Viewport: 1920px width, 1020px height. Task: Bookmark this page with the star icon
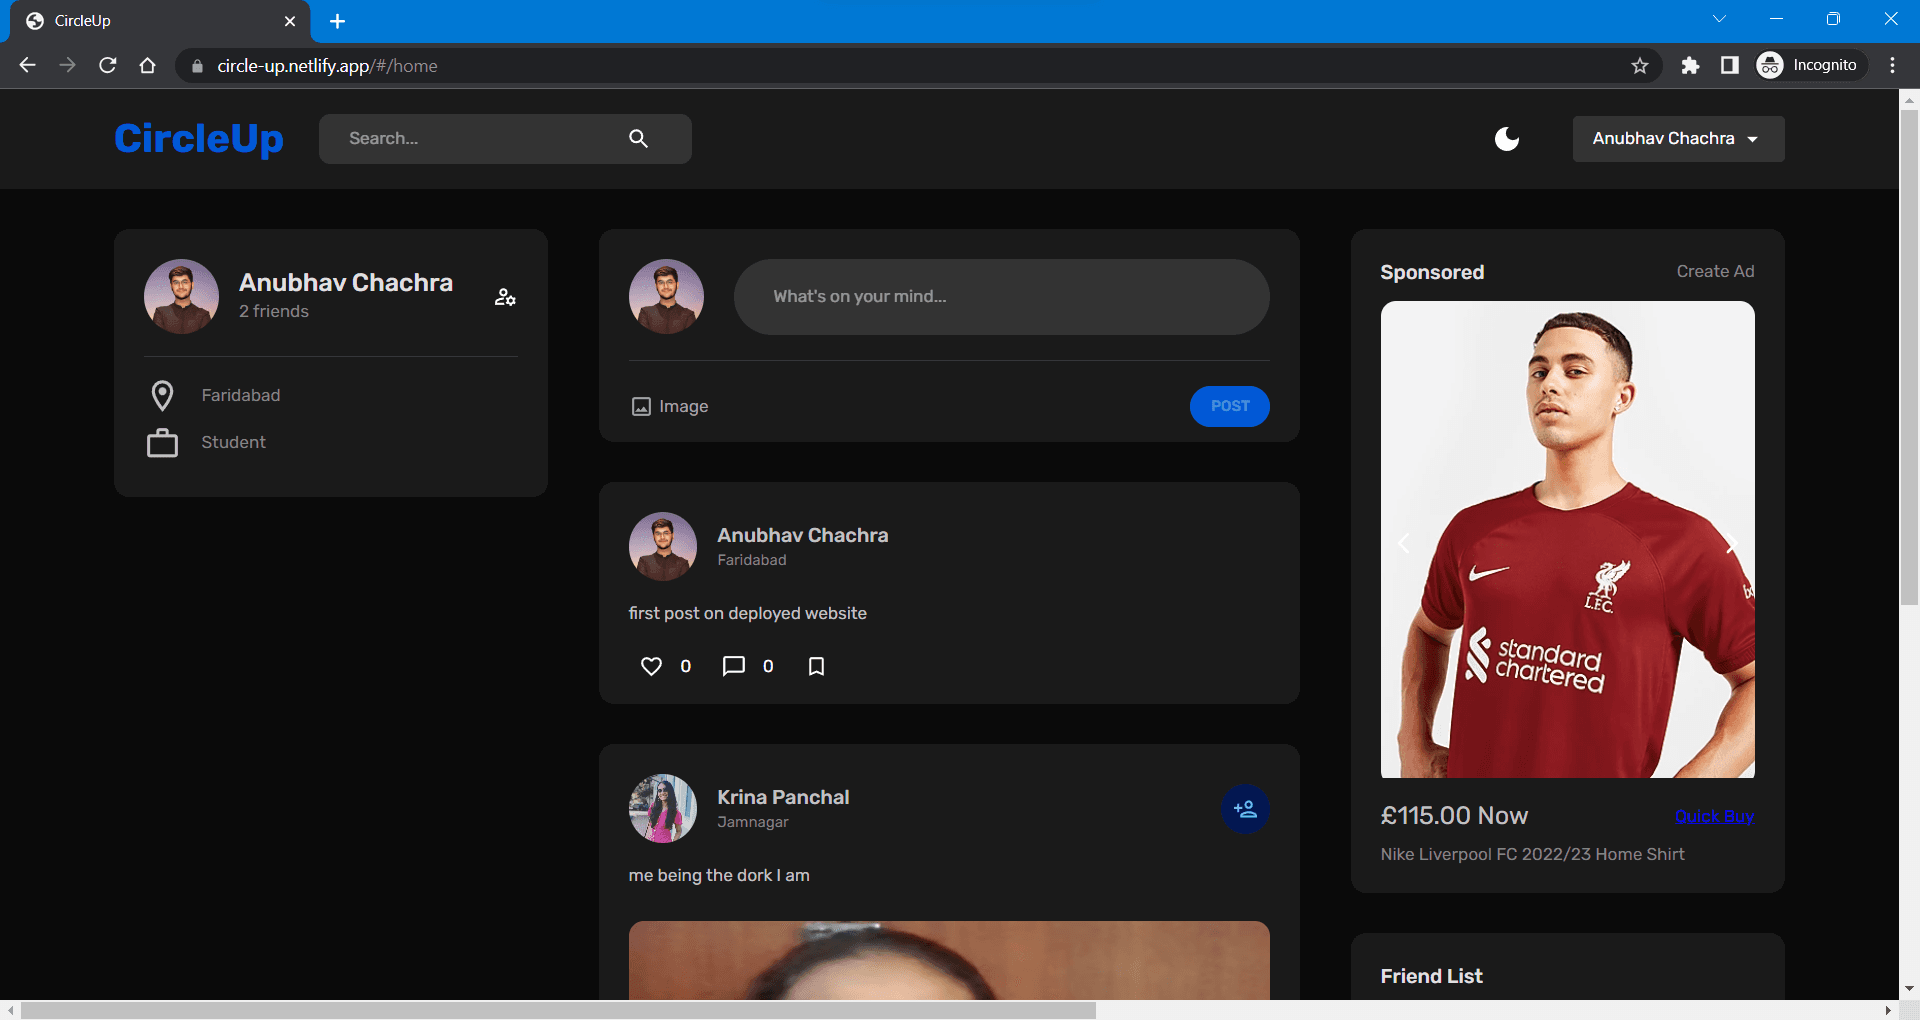1640,66
